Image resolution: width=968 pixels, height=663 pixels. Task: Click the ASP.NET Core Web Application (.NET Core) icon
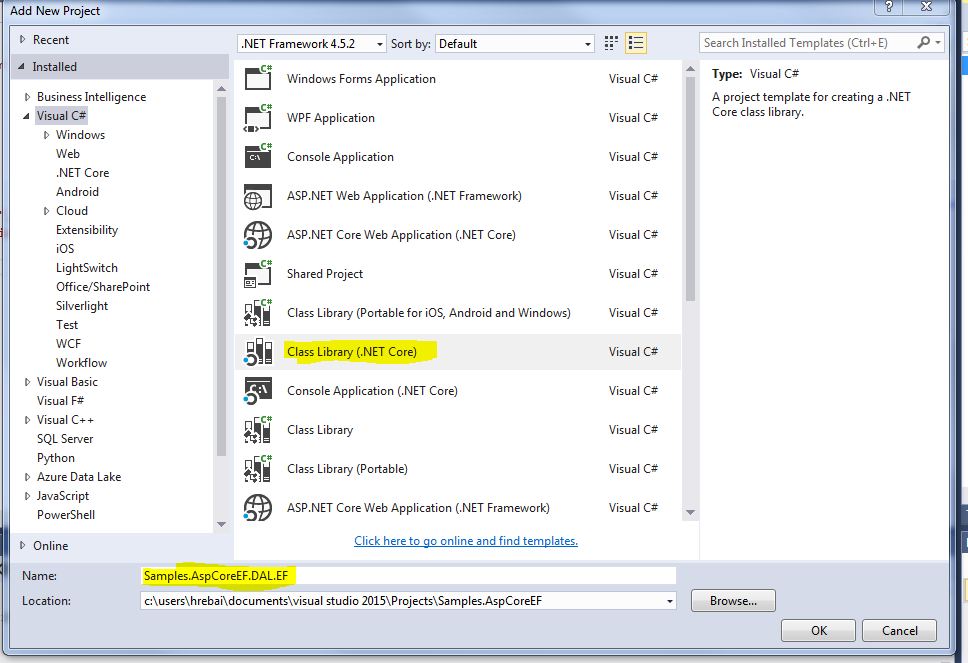tap(258, 235)
